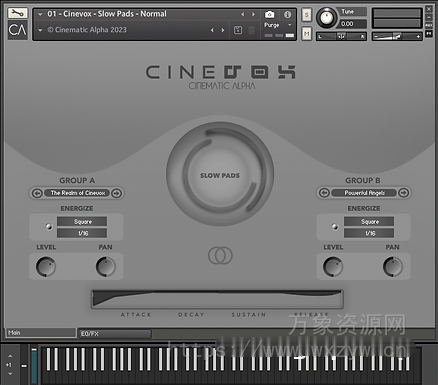Solo the instrument with S button

[307, 15]
